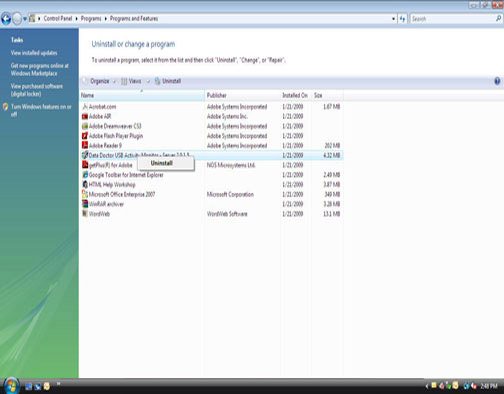Select Adobe Flash Player Plugin icon

85,136
